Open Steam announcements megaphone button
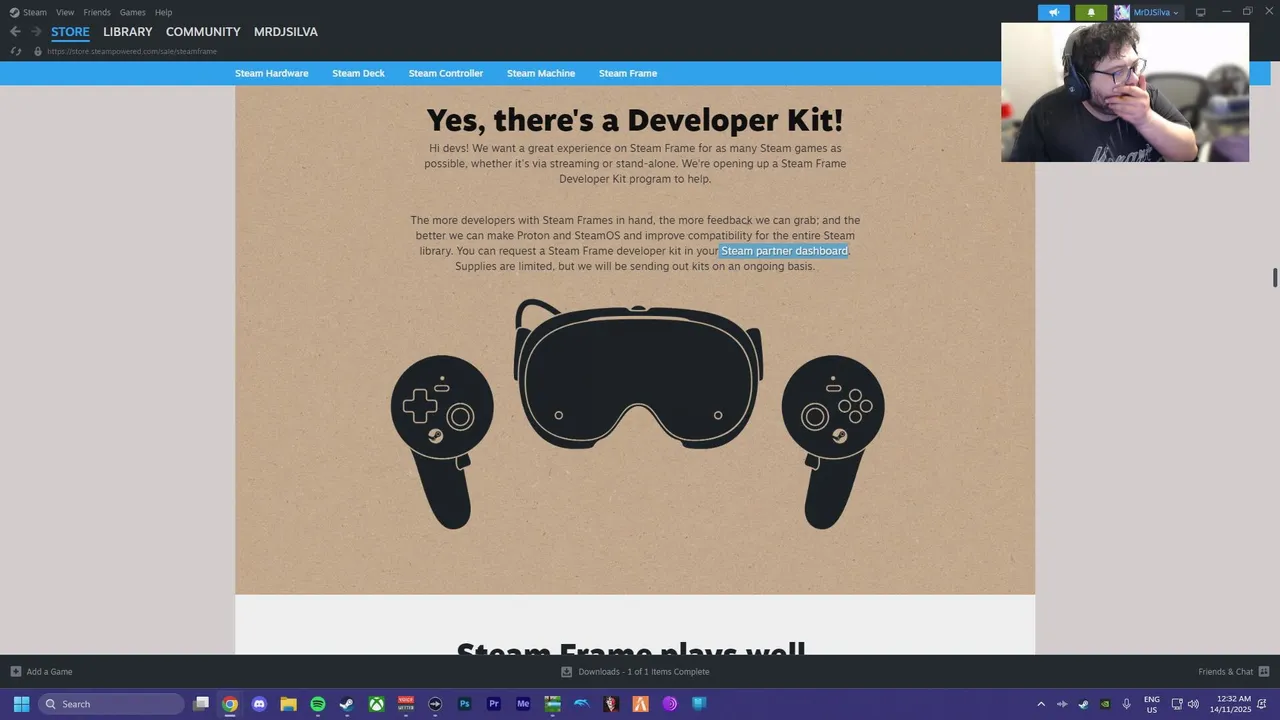 1053,12
